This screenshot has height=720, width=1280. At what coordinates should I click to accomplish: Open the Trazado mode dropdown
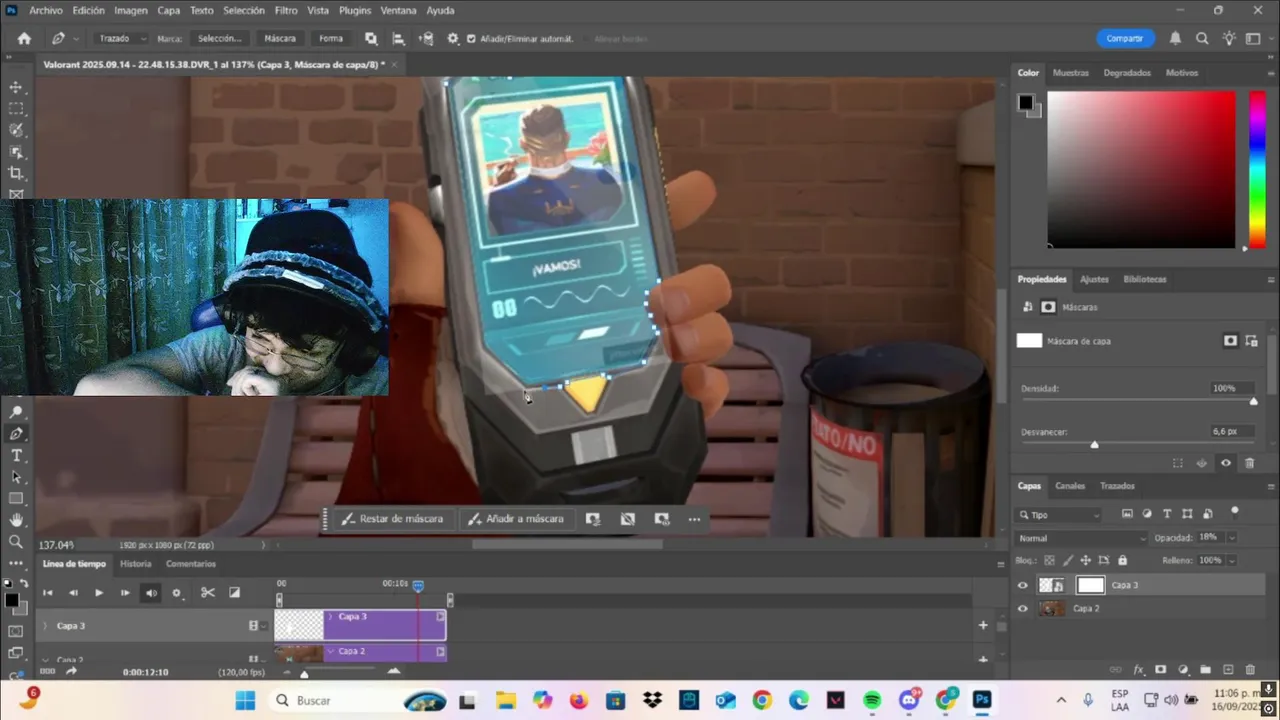point(121,39)
